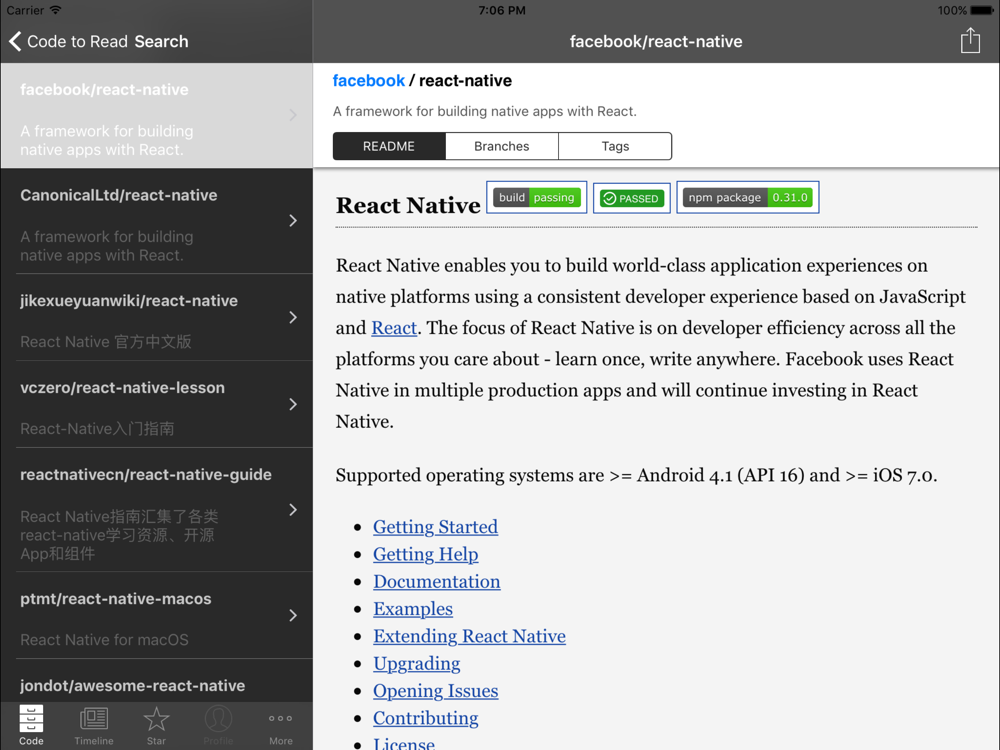Viewport: 1000px width, 750px height.
Task: Expand CanonicalLtd/react-native chevron
Action: tap(293, 220)
